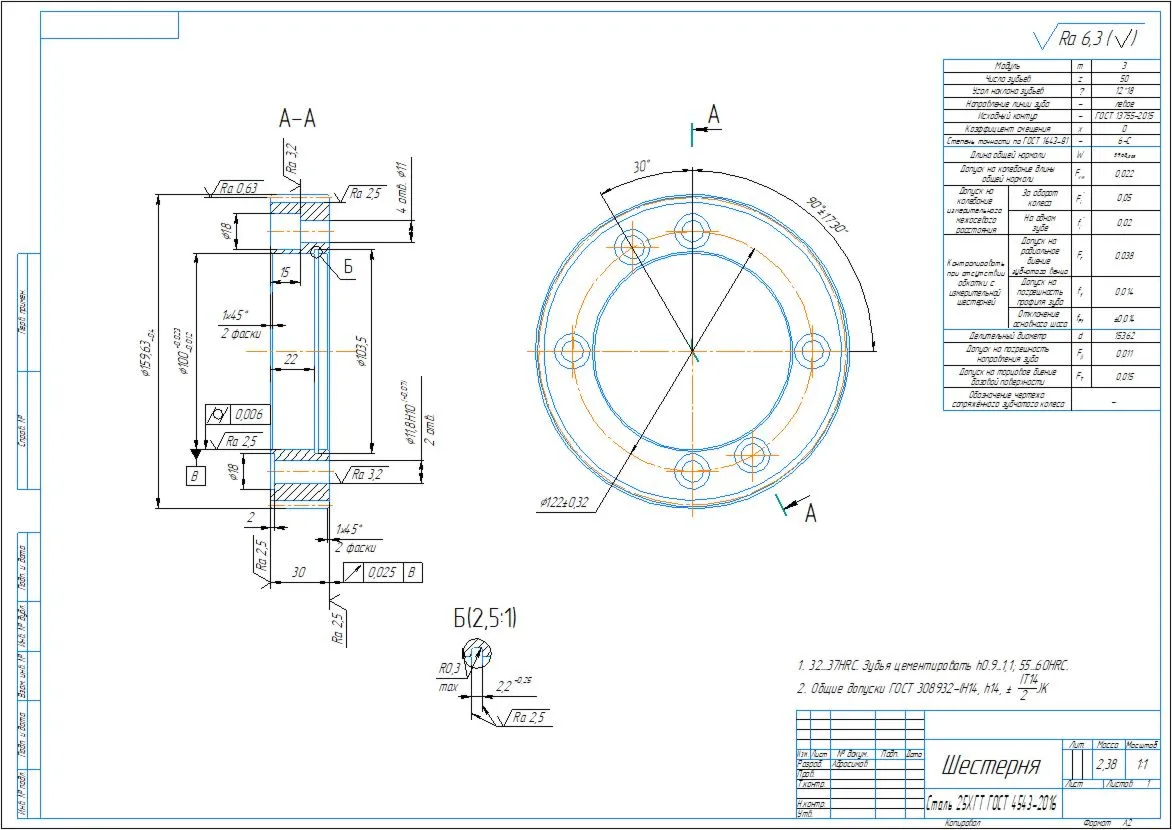Click the upper section arrow labeled A

708,123
